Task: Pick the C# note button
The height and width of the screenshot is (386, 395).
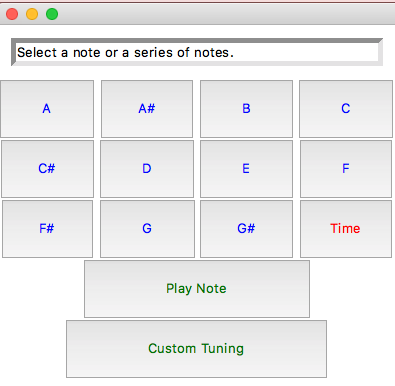Action: [x=47, y=169]
